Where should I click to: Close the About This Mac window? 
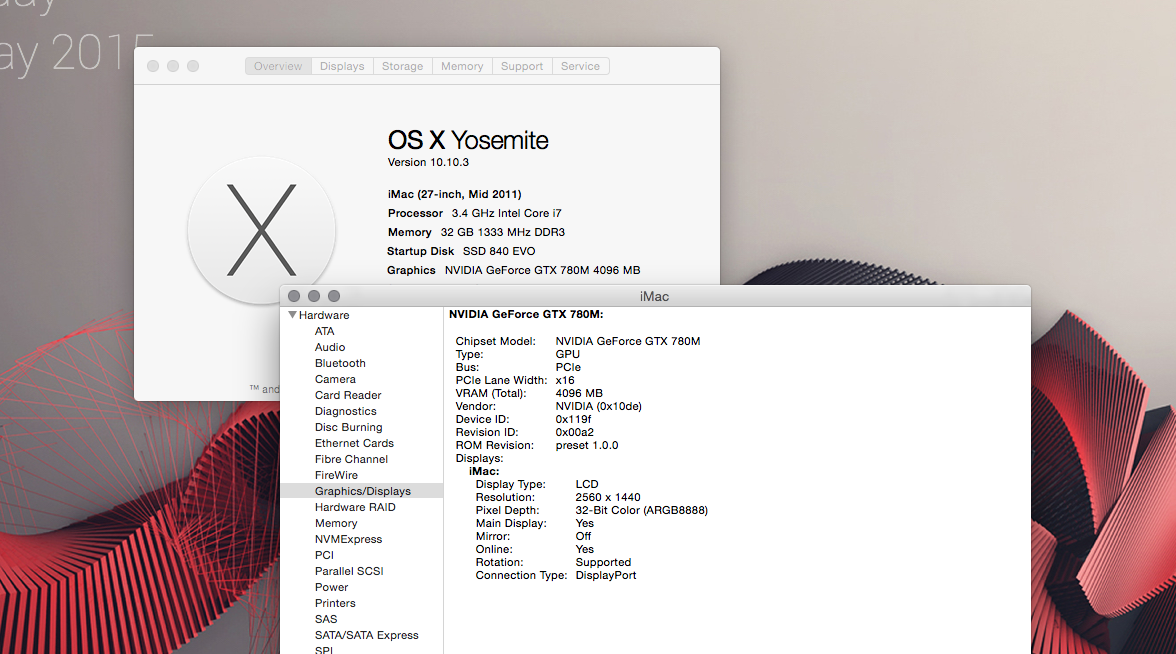click(153, 66)
